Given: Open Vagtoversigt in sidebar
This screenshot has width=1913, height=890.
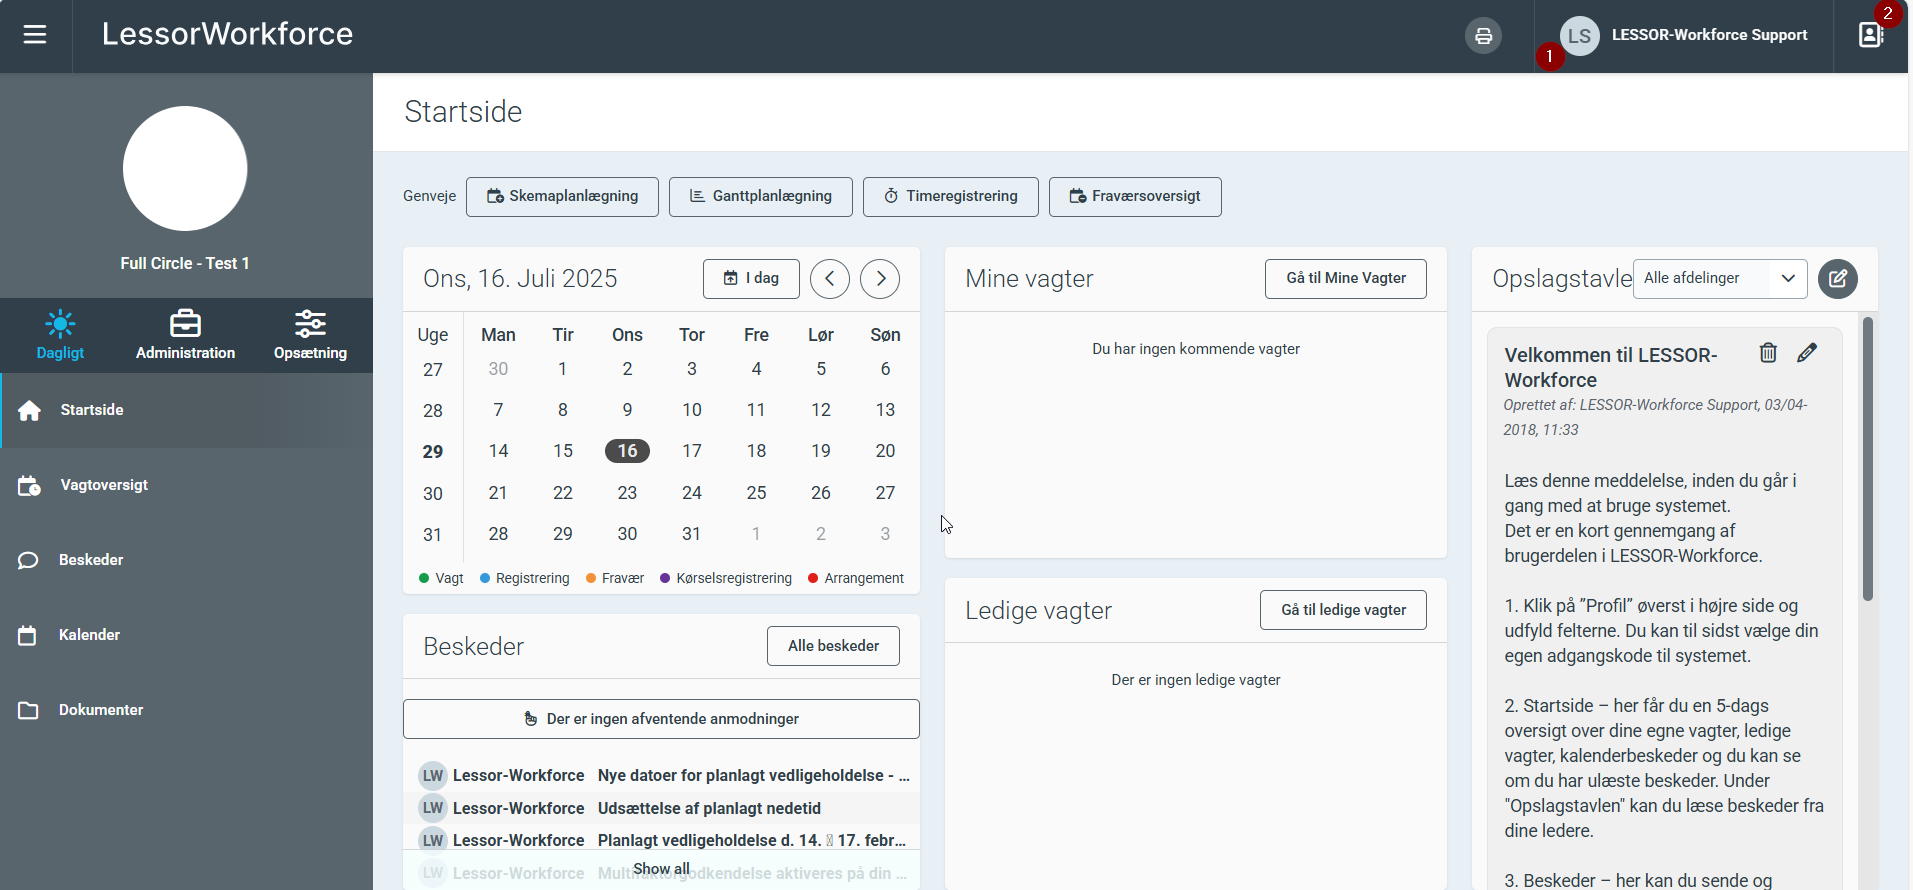Looking at the screenshot, I should pyautogui.click(x=104, y=485).
